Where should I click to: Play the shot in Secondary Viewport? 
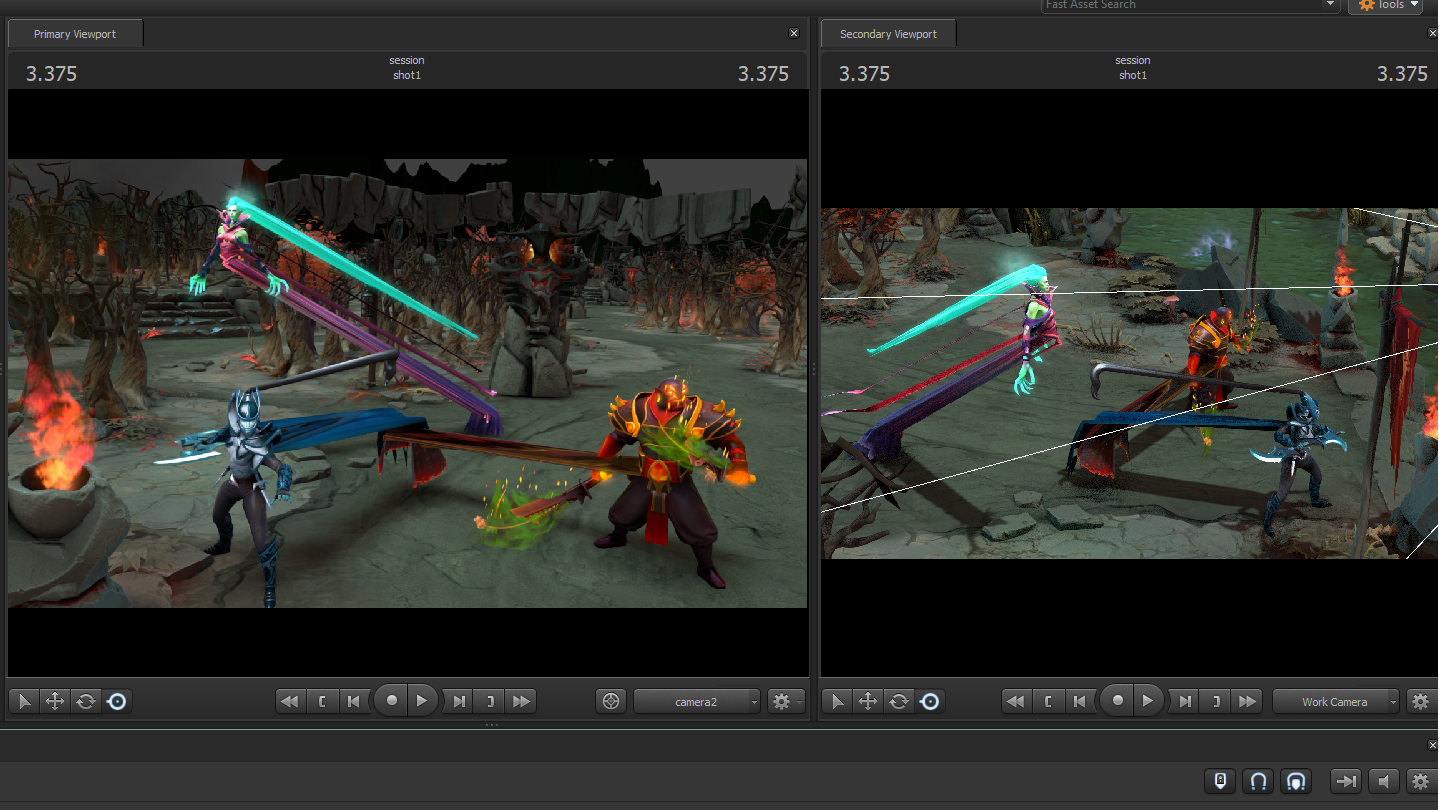[1148, 701]
